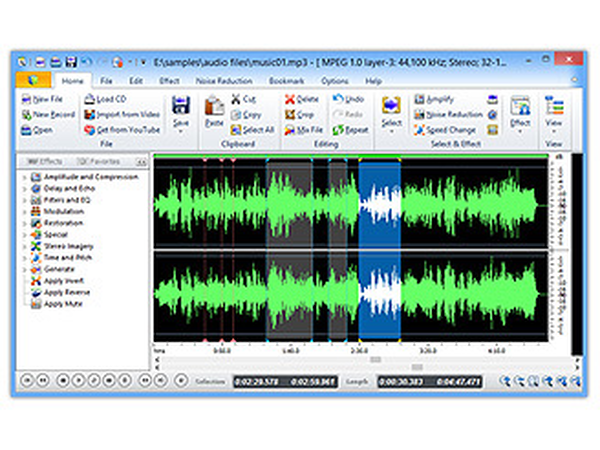
Task: Click Get from YouTube
Action: click(x=122, y=130)
